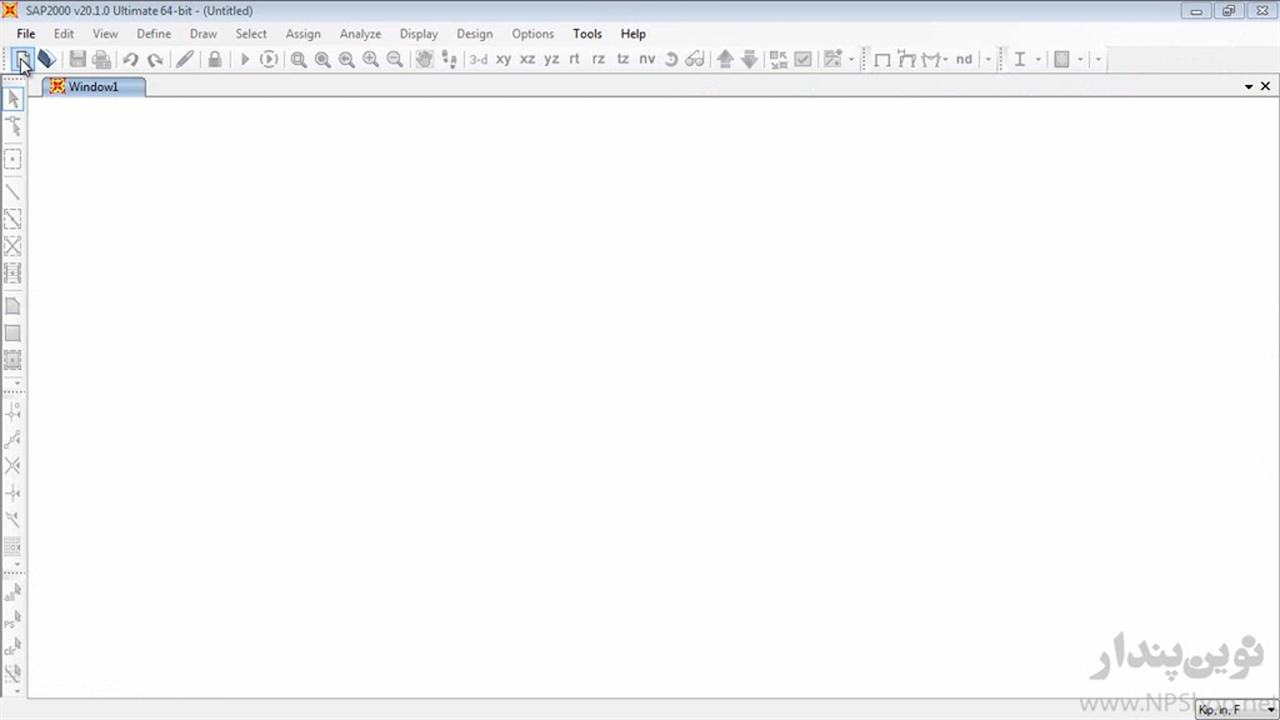Click the Open File icon
Viewport: 1280px width, 720px height.
point(46,60)
